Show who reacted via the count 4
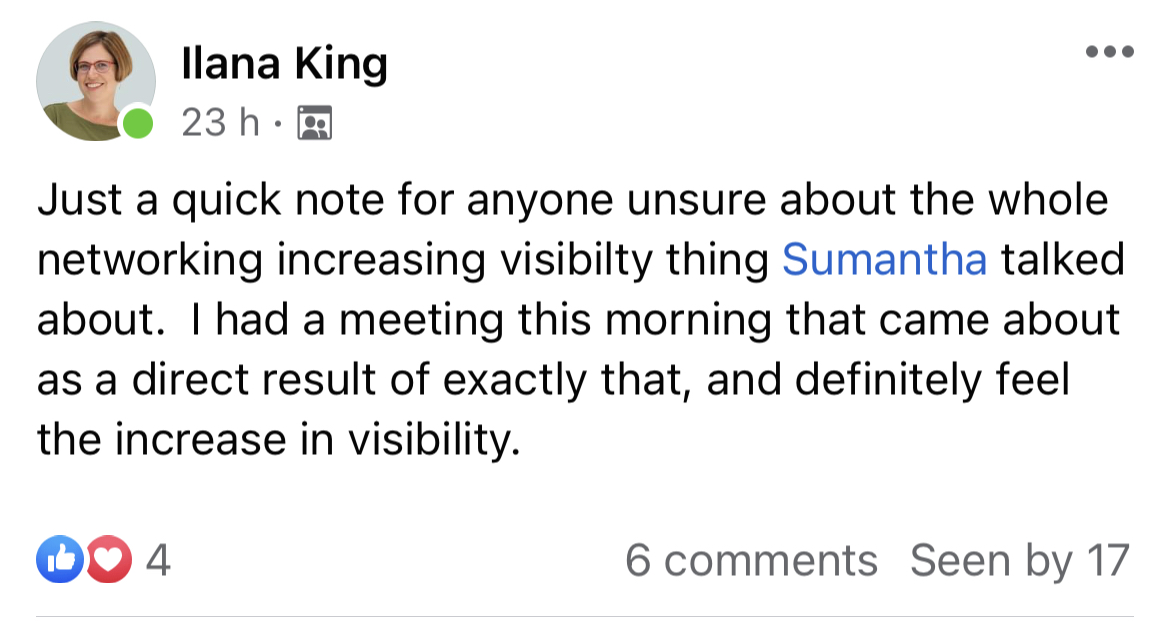 pyautogui.click(x=158, y=561)
